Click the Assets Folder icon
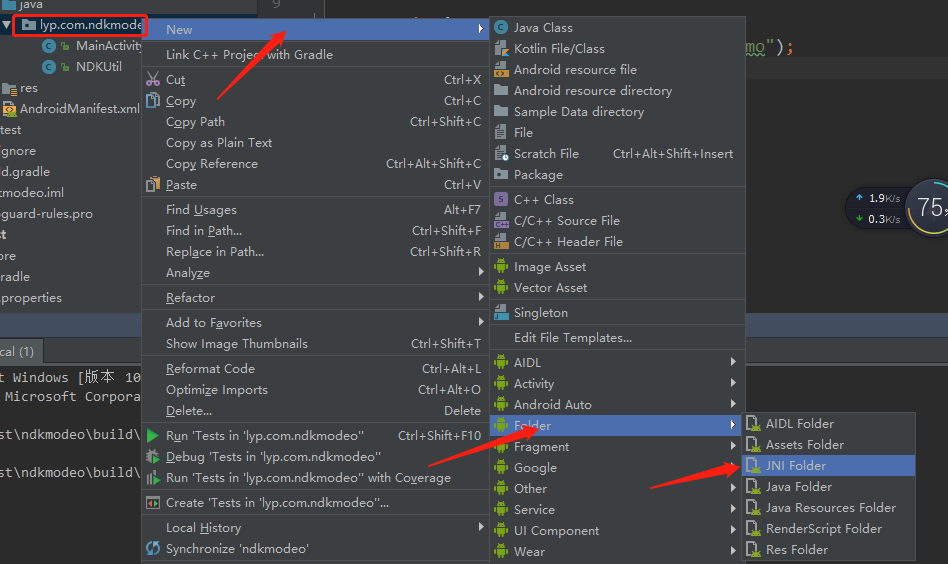The width and height of the screenshot is (948, 564). pos(753,444)
